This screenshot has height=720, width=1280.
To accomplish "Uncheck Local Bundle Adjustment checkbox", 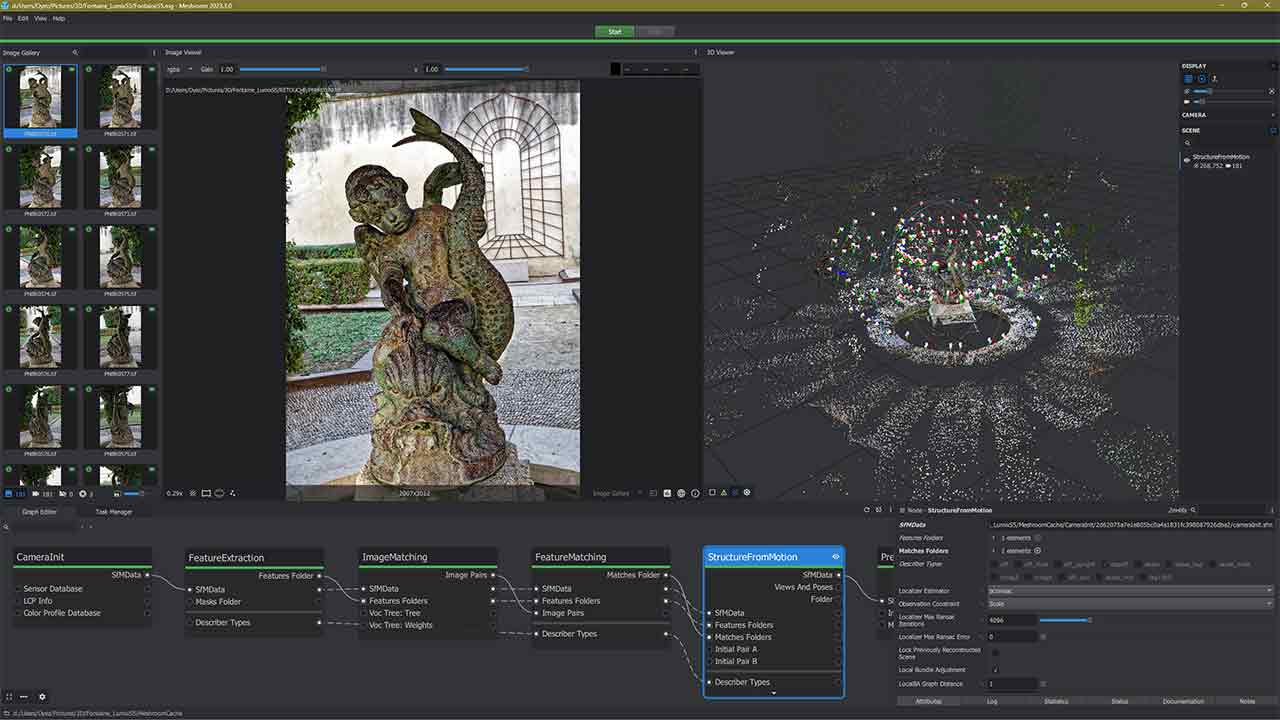I will tap(995, 670).
